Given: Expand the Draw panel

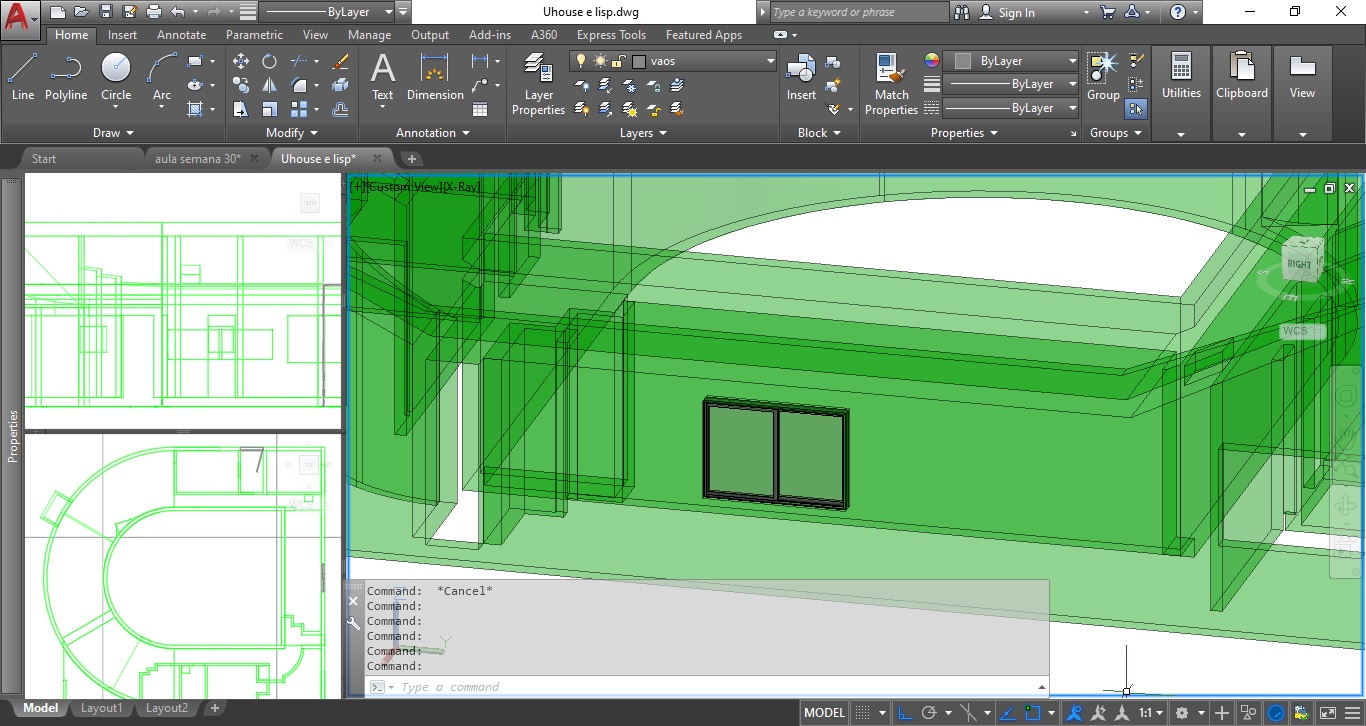Looking at the screenshot, I should coord(113,133).
